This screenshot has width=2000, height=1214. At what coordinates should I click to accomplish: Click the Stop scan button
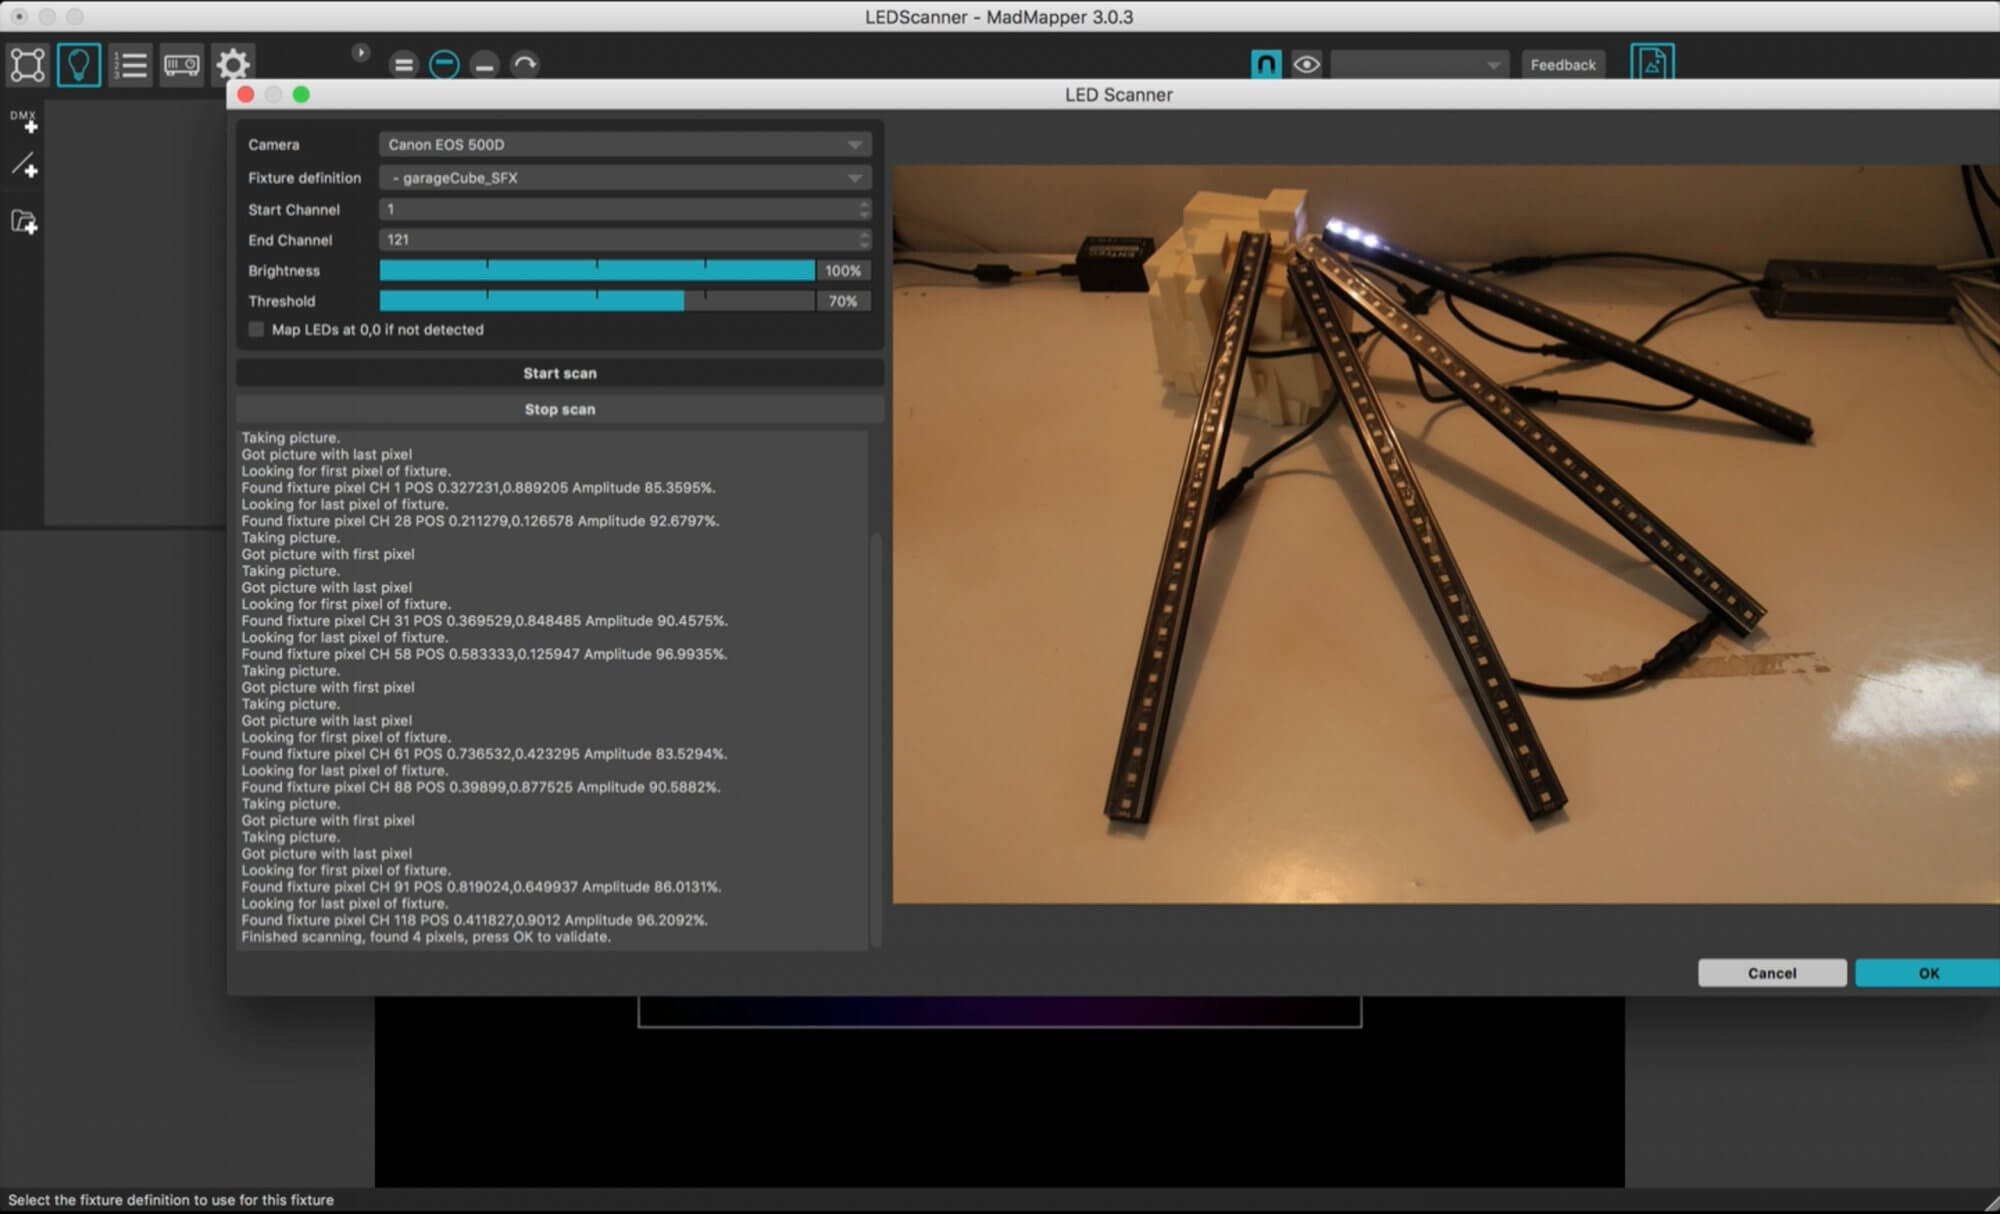(x=560, y=409)
